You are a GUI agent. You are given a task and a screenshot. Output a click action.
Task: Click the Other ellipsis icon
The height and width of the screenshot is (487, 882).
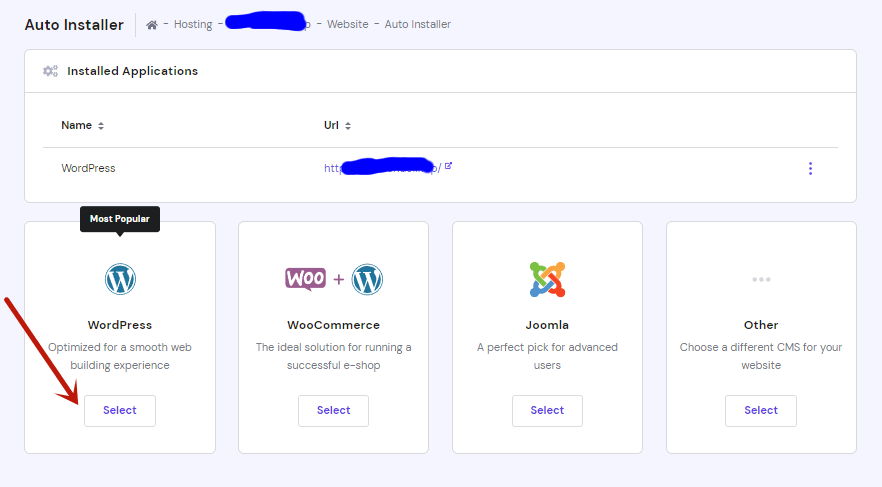pyautogui.click(x=761, y=279)
